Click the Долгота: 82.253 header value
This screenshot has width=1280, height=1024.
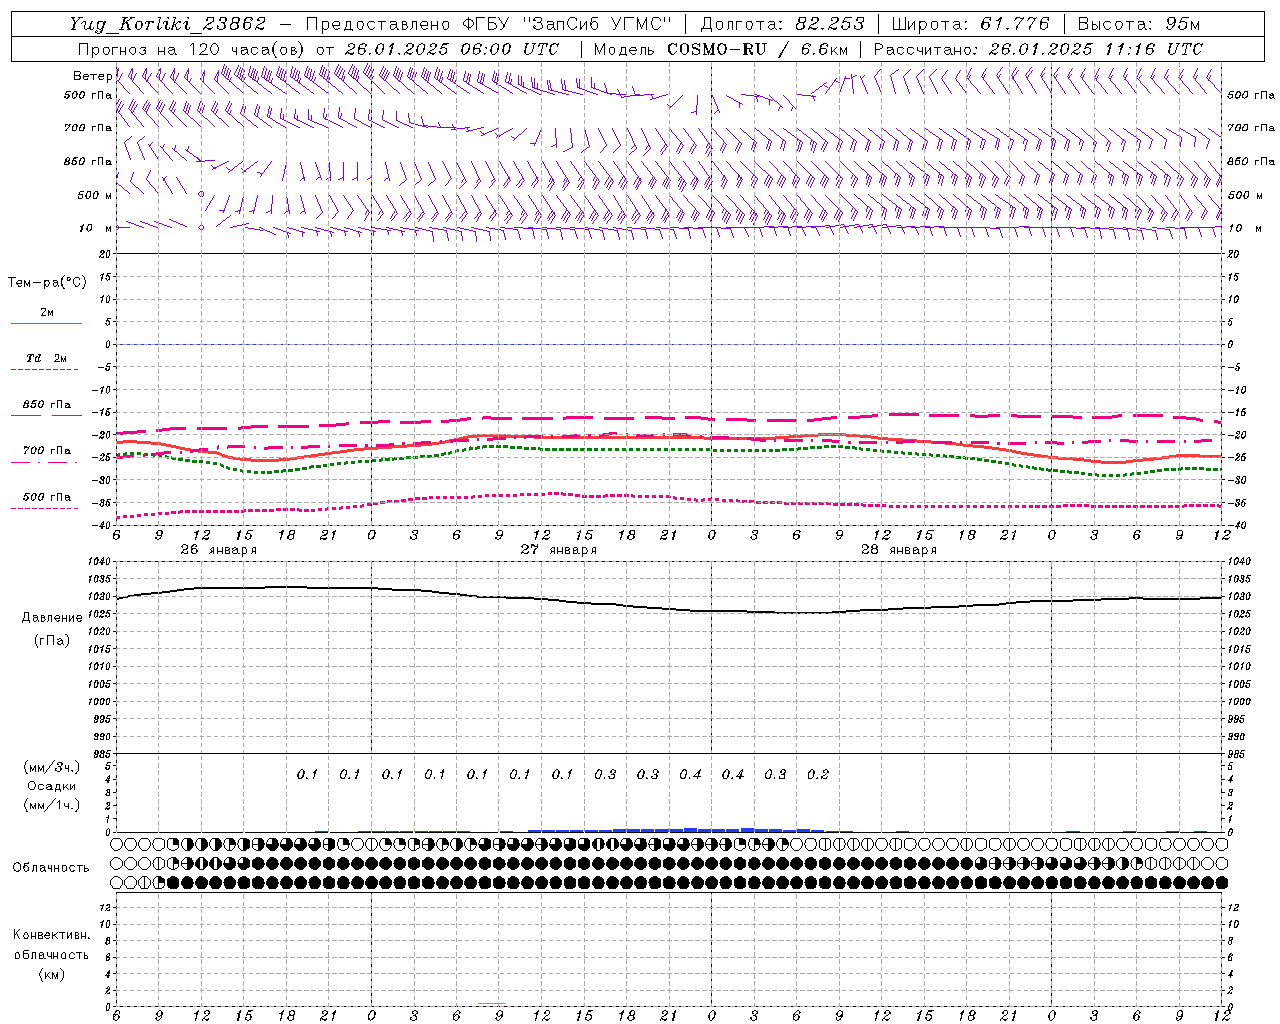pyautogui.click(x=782, y=24)
